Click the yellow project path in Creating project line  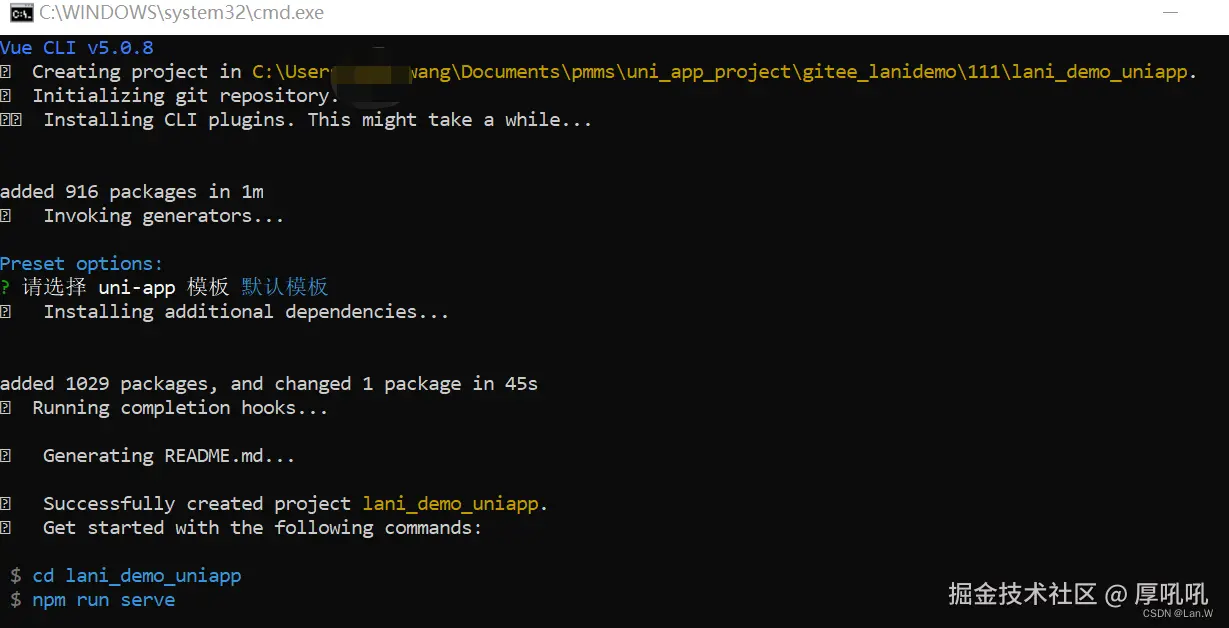point(723,71)
